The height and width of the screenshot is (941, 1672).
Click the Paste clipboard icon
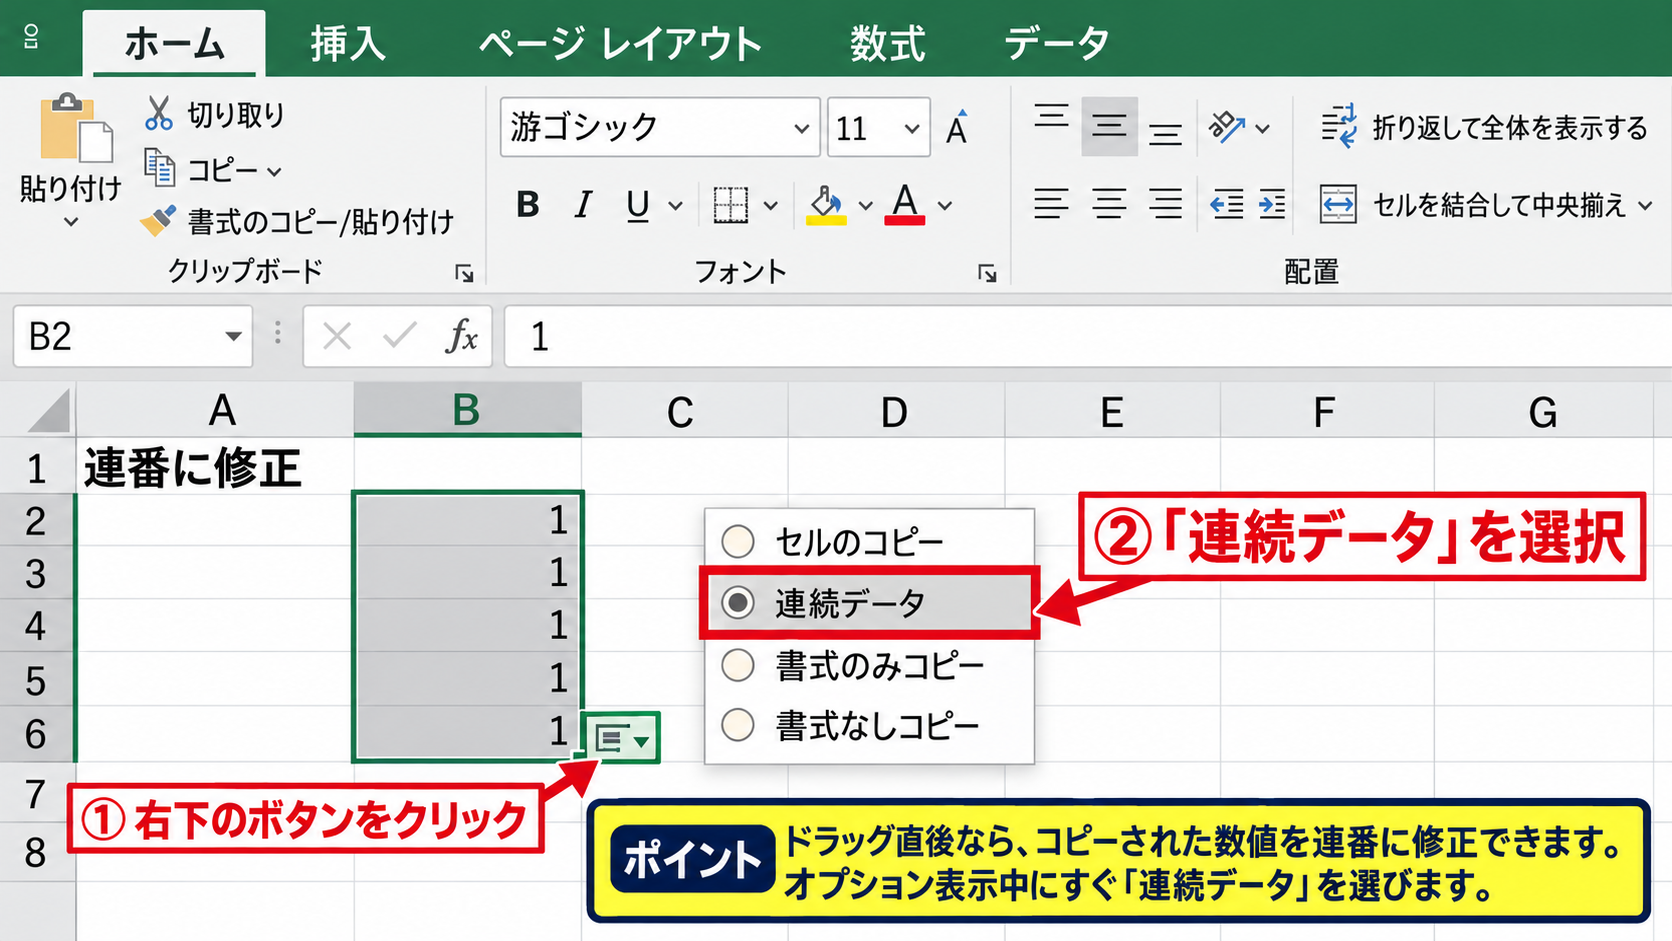pos(76,127)
